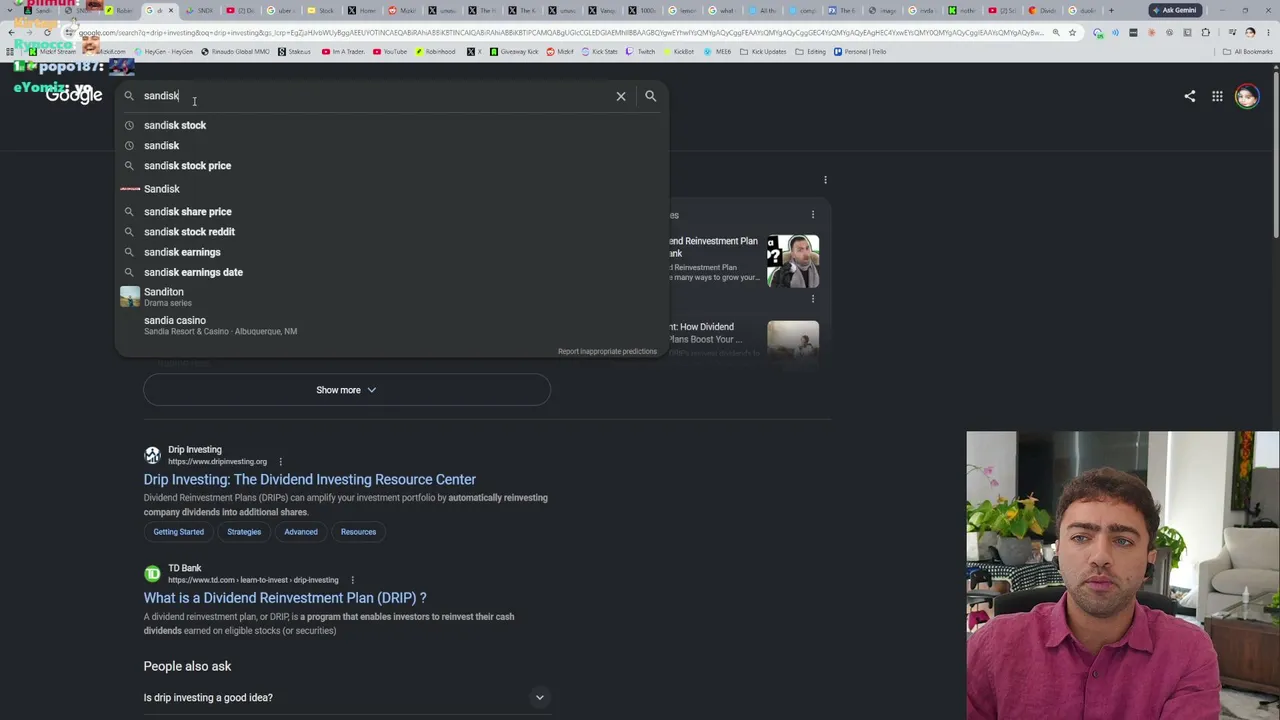Open the Personal Trello bookmark

click(861, 52)
